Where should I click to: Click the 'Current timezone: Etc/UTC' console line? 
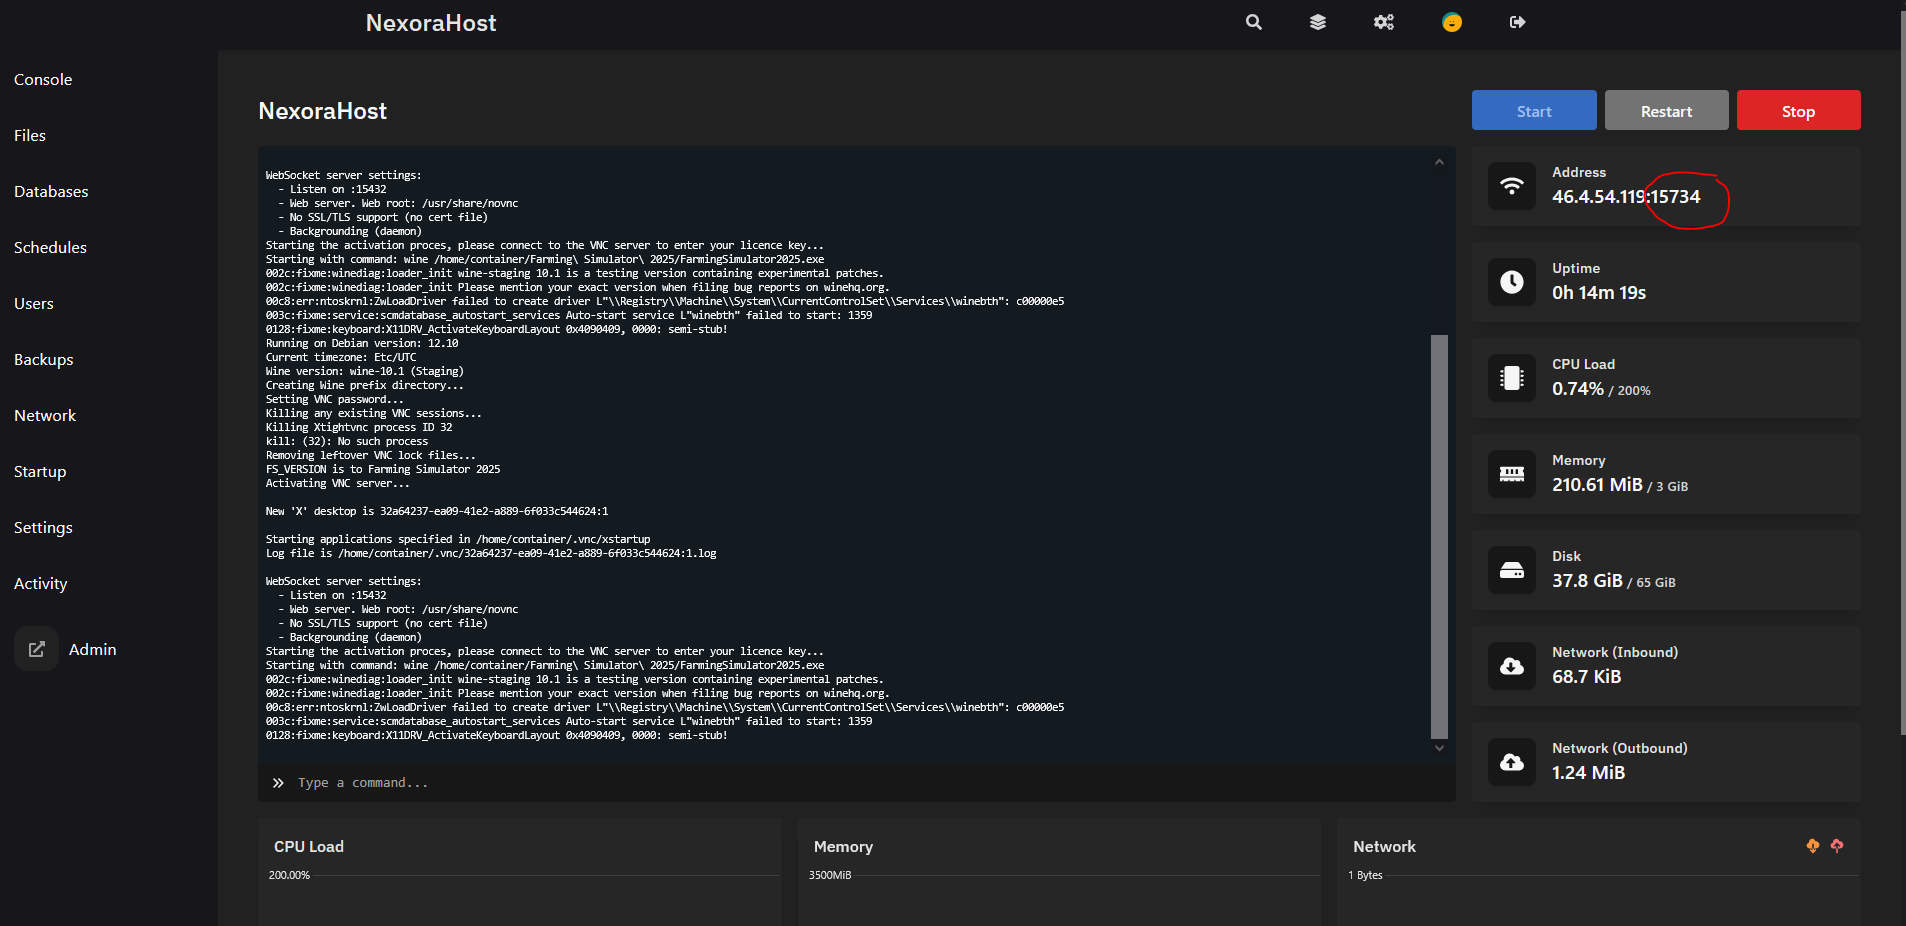341,357
